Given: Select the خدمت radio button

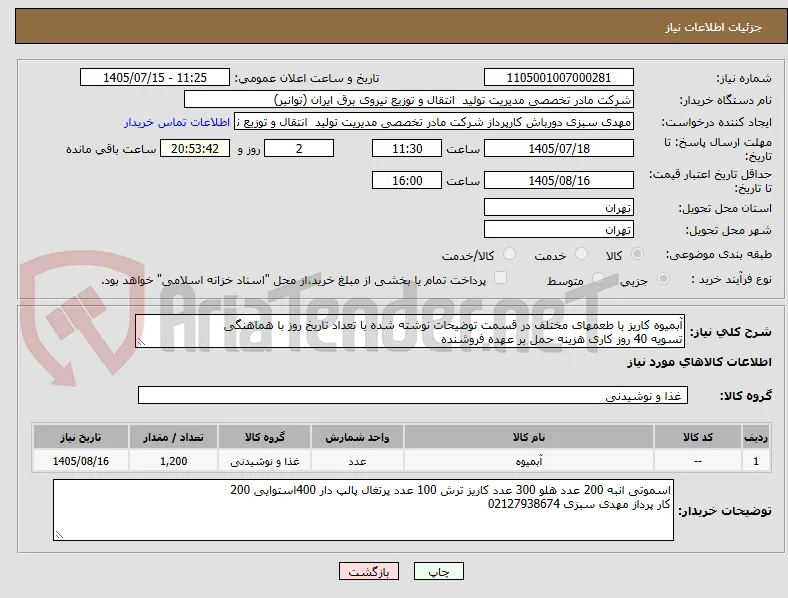Looking at the screenshot, I should point(581,254).
